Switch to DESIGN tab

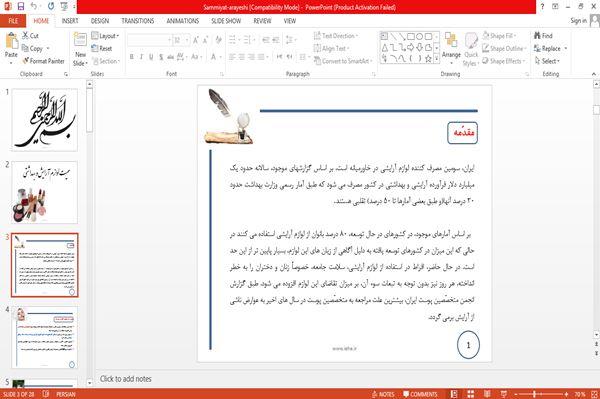(x=99, y=21)
